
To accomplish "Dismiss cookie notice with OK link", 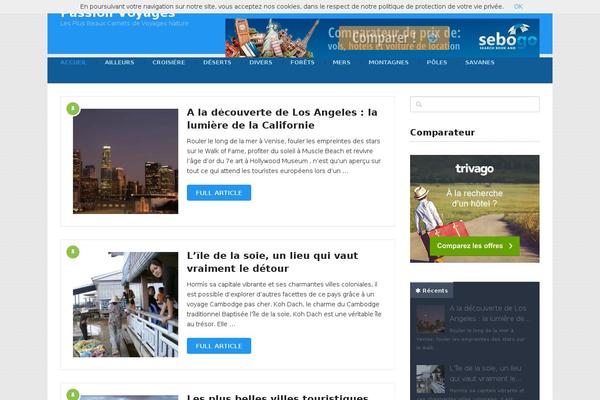I will point(518,7).
